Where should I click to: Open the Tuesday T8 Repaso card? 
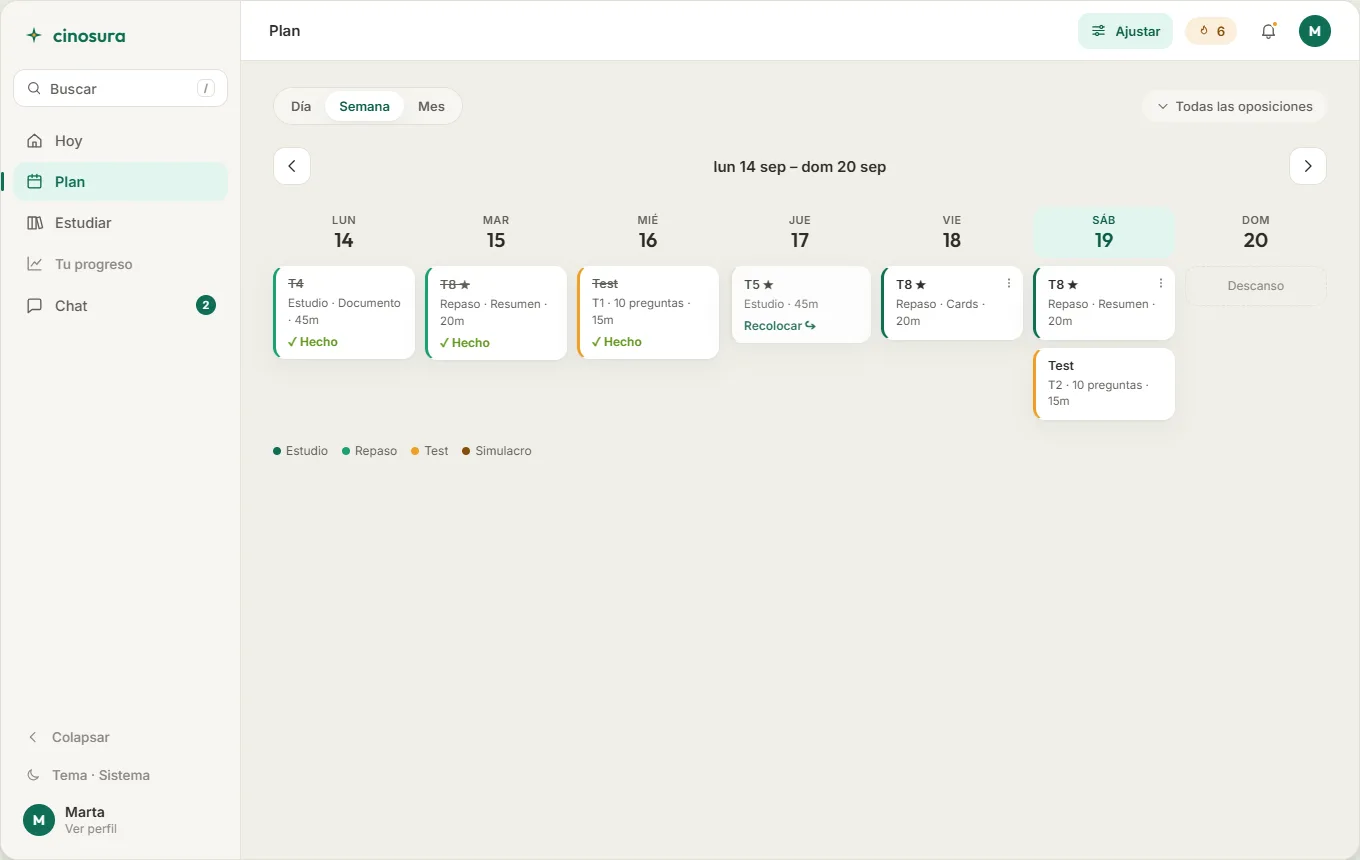pyautogui.click(x=496, y=313)
